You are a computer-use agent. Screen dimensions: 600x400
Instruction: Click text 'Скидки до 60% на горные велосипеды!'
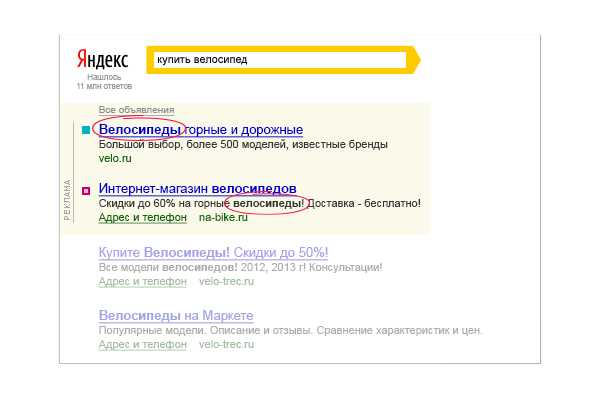(x=201, y=203)
